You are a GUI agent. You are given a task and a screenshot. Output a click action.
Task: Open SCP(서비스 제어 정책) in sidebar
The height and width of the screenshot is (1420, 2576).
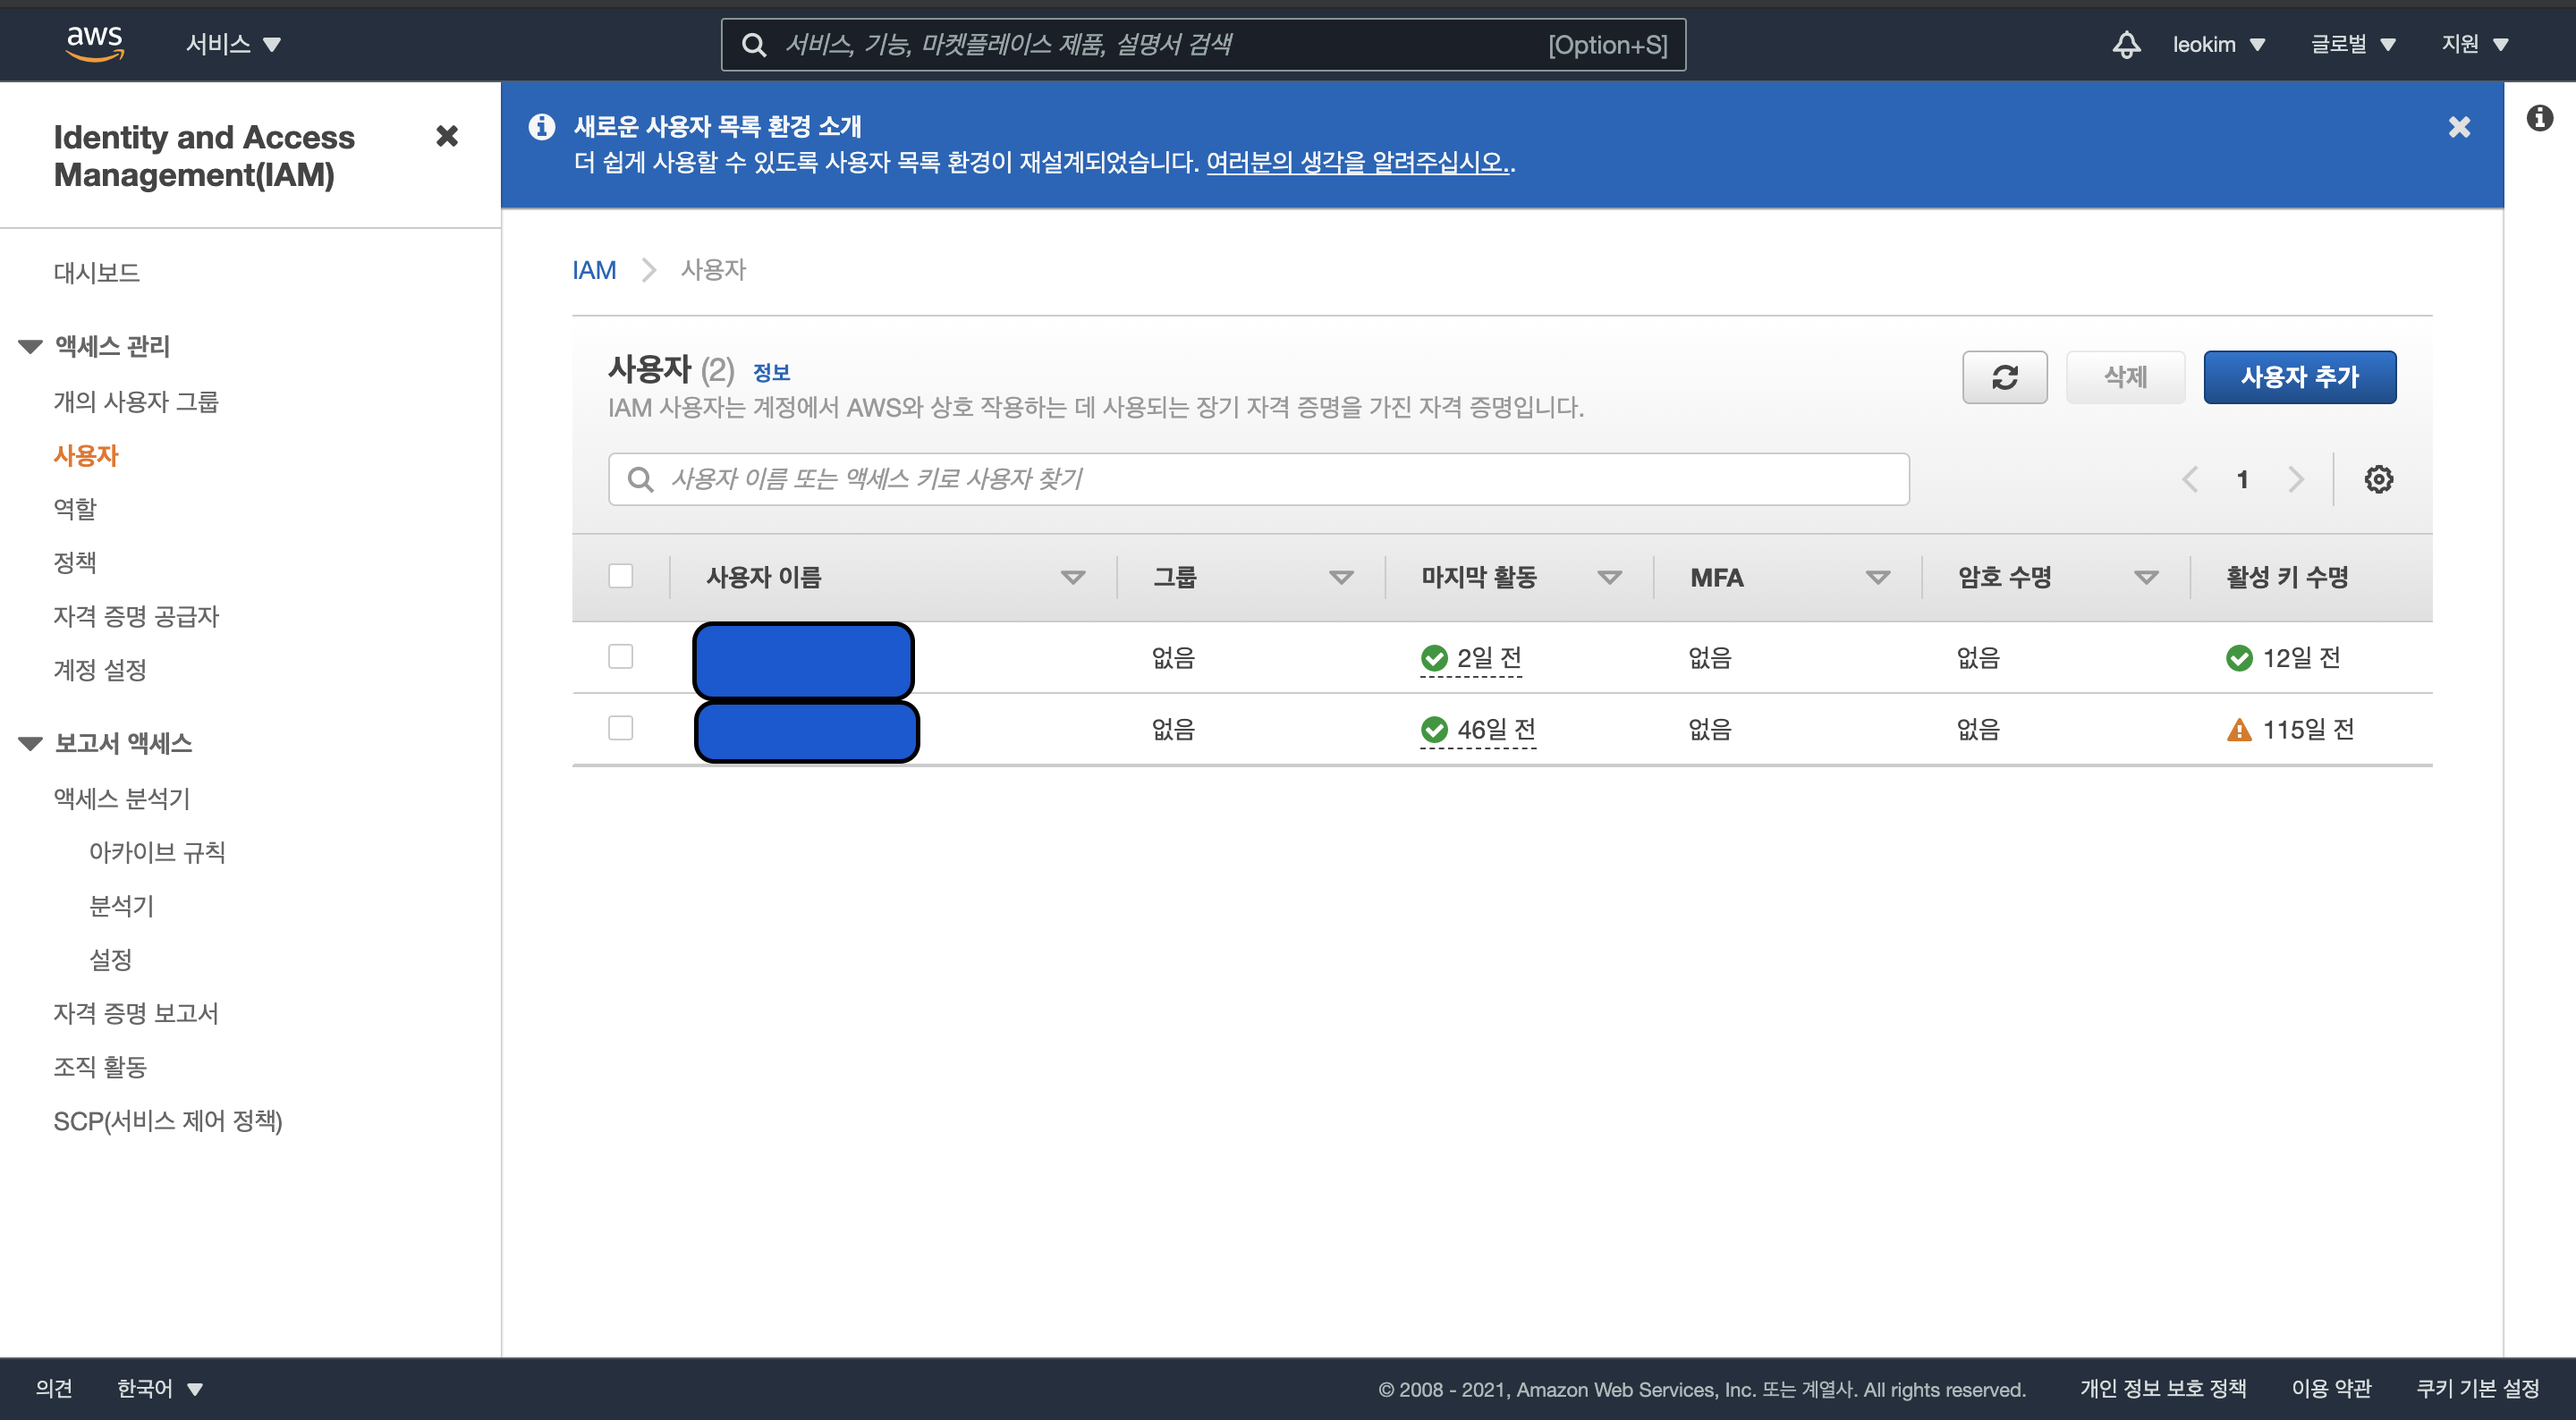pyautogui.click(x=168, y=1121)
